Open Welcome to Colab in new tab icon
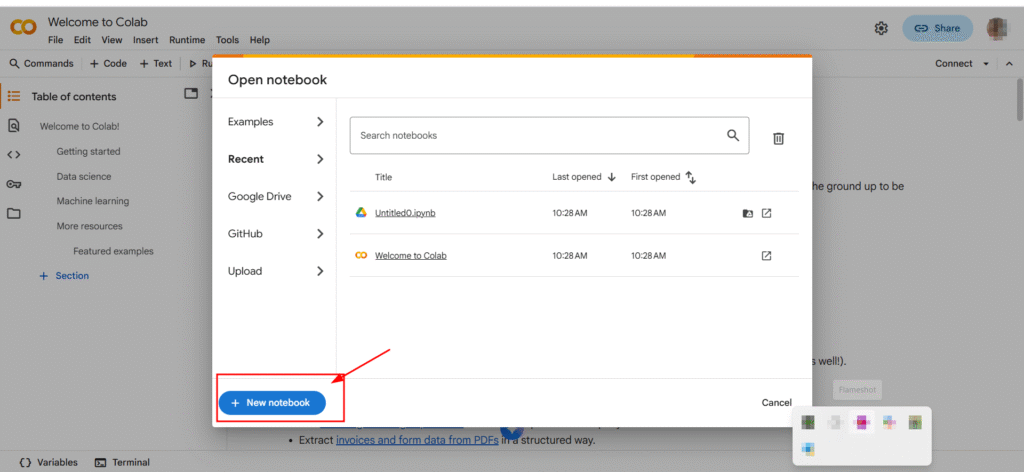This screenshot has height=472, width=1024. (x=767, y=255)
